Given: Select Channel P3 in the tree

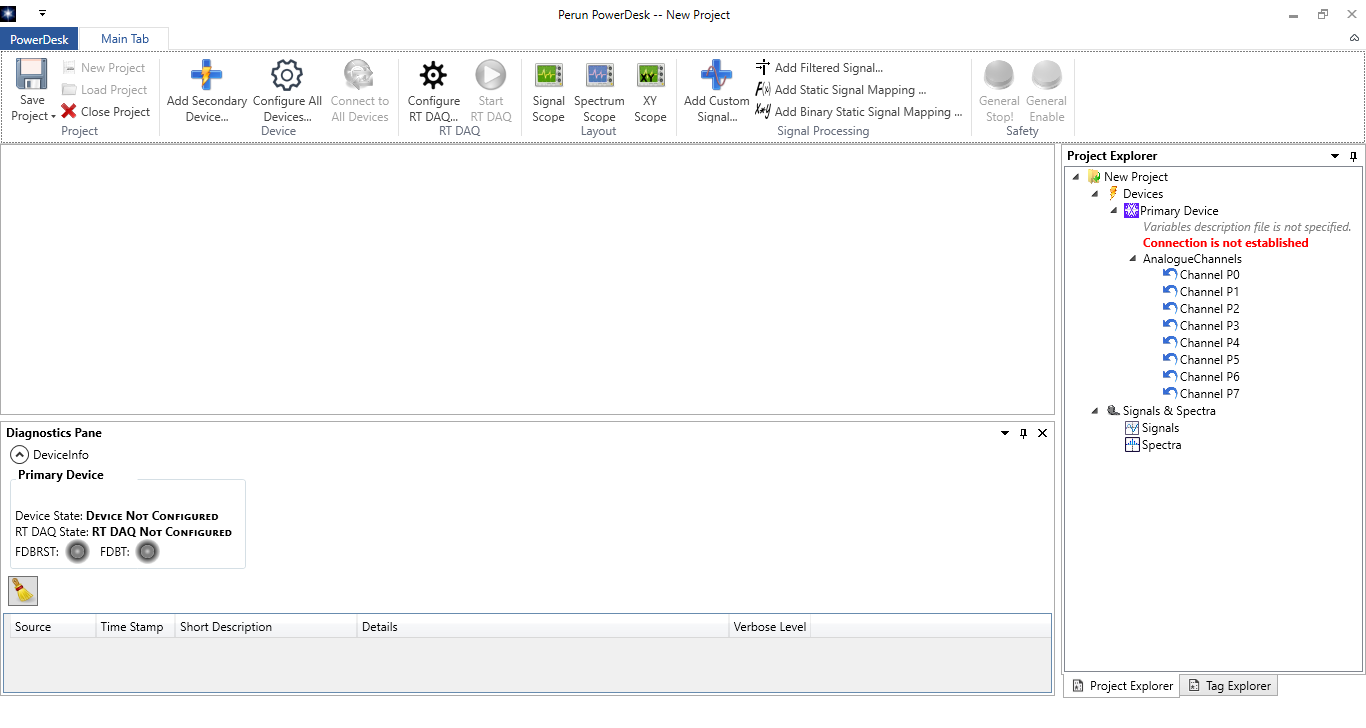Looking at the screenshot, I should coord(1208,326).
